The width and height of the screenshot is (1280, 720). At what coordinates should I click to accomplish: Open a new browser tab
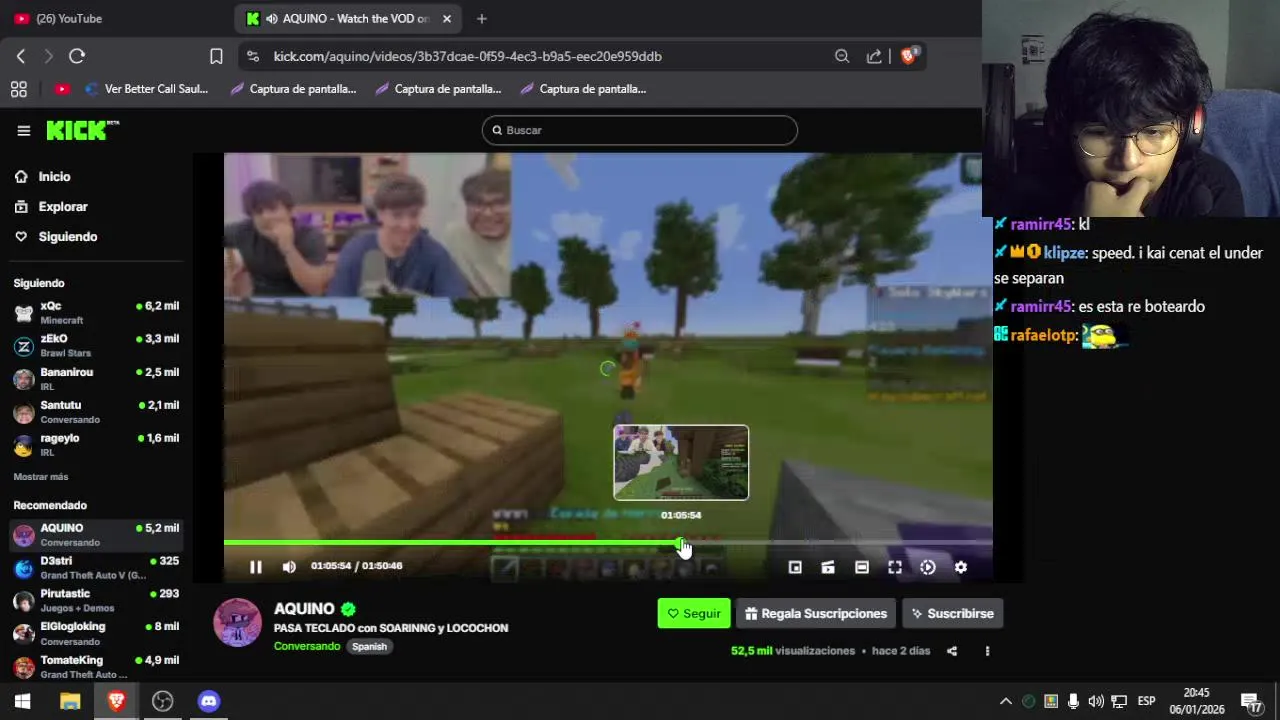click(482, 18)
